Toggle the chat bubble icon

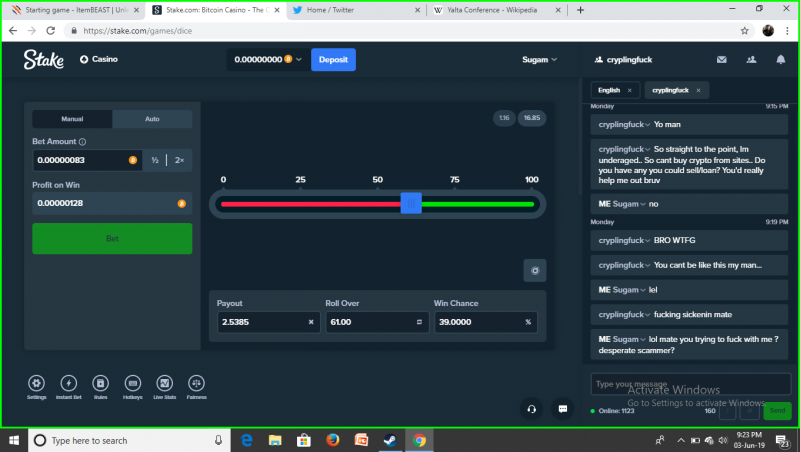[563, 409]
